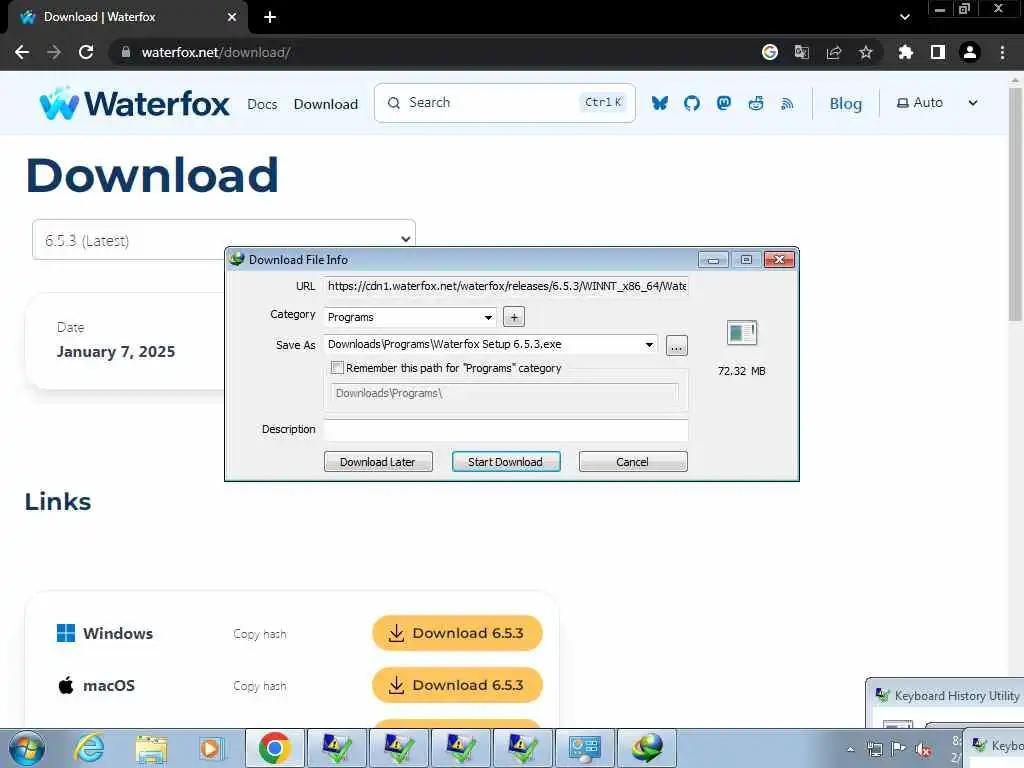Click the page vertical scrollbar thumb
This screenshot has height=768, width=1024.
coord(1015,204)
